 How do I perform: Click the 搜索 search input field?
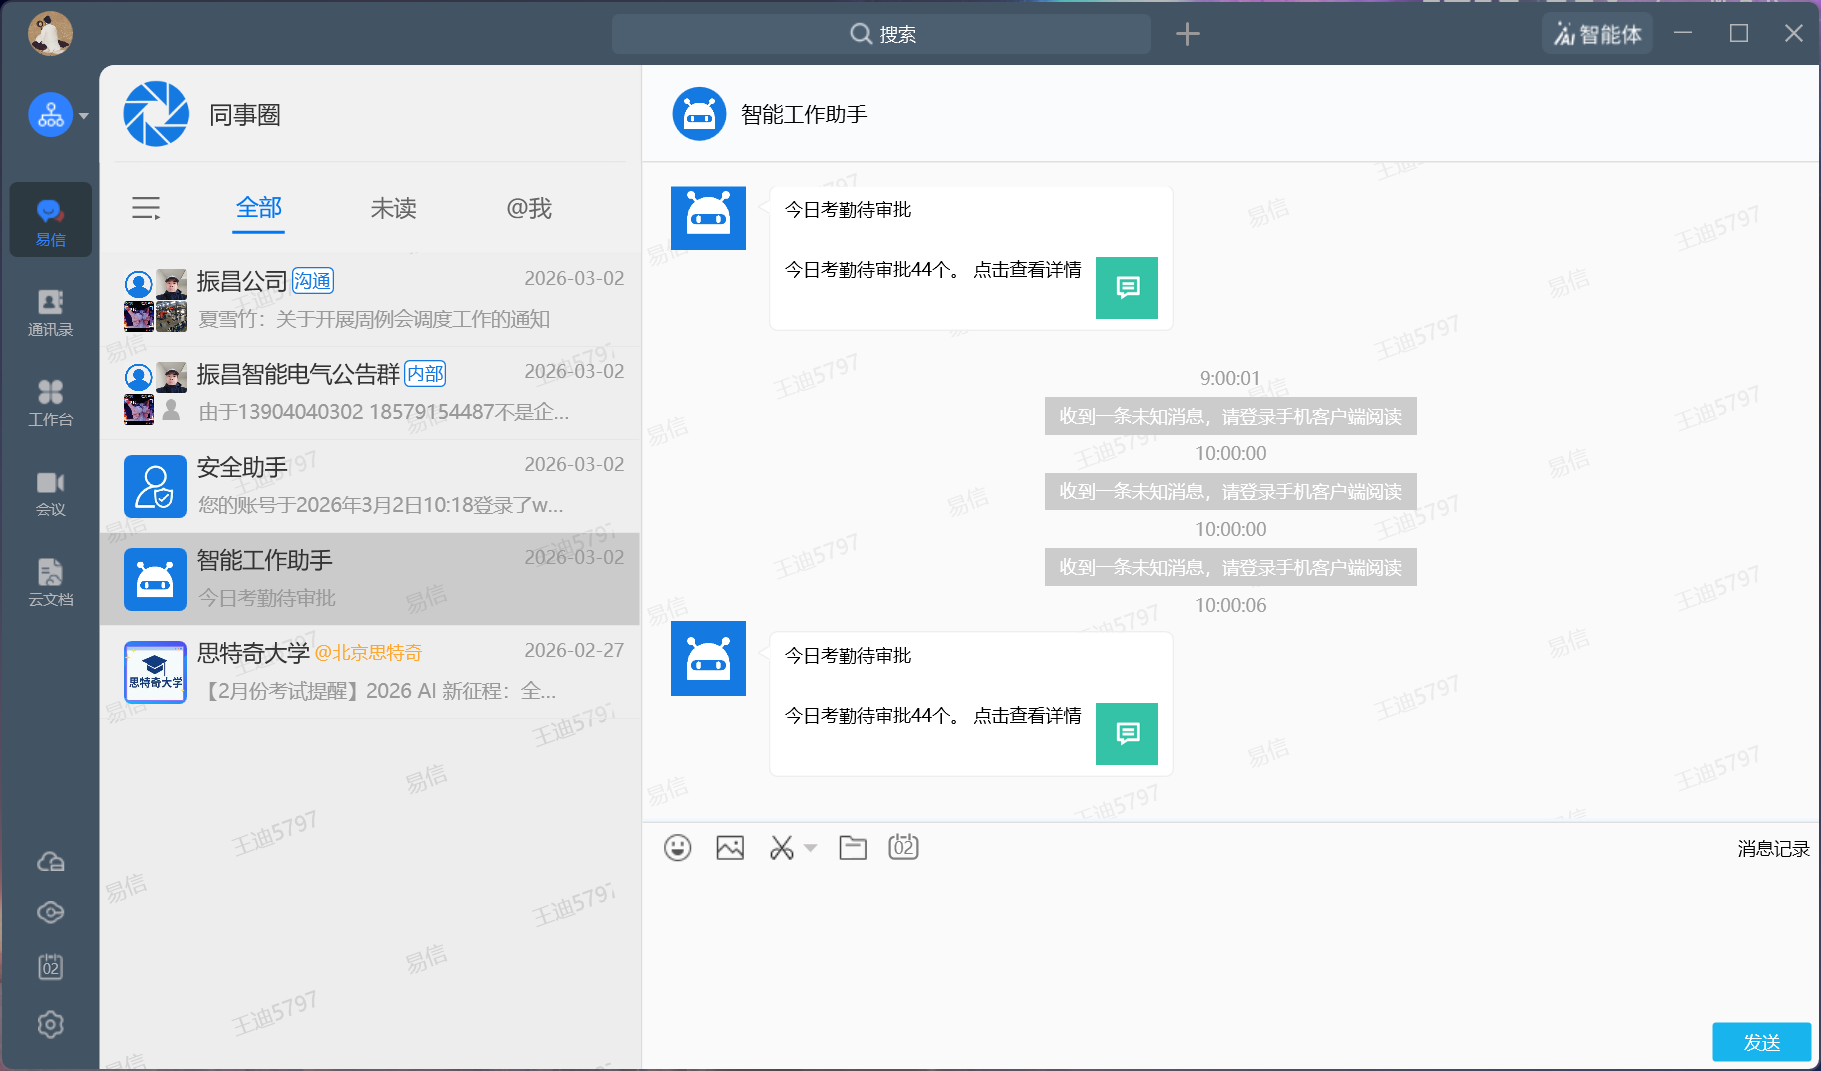point(881,33)
